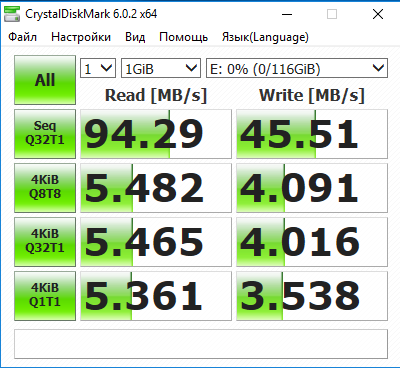
Task: Start the 4KiB Q1T1 test
Action: pos(45,296)
